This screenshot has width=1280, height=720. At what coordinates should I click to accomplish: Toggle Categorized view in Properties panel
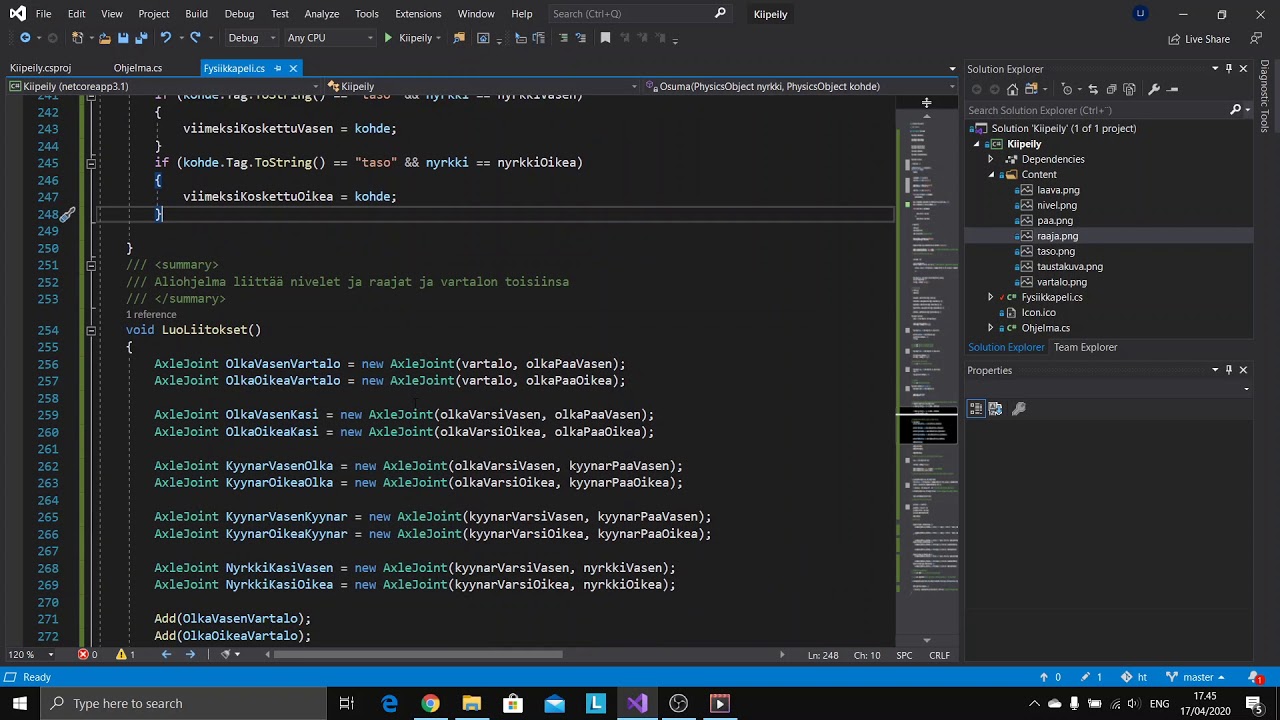pyautogui.click(x=976, y=409)
